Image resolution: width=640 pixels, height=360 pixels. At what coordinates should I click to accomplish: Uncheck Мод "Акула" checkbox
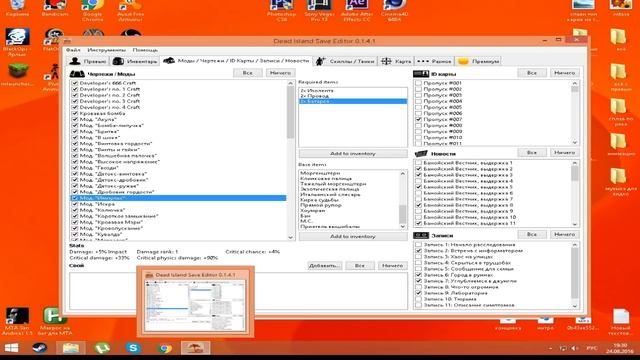tap(75, 119)
